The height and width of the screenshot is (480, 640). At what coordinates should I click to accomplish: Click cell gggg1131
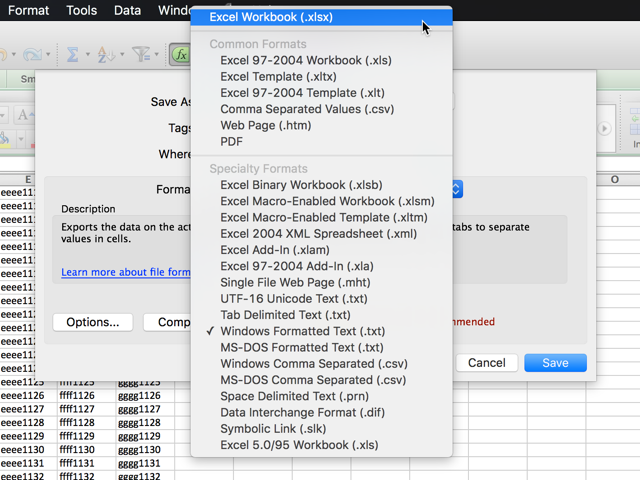pyautogui.click(x=145, y=463)
